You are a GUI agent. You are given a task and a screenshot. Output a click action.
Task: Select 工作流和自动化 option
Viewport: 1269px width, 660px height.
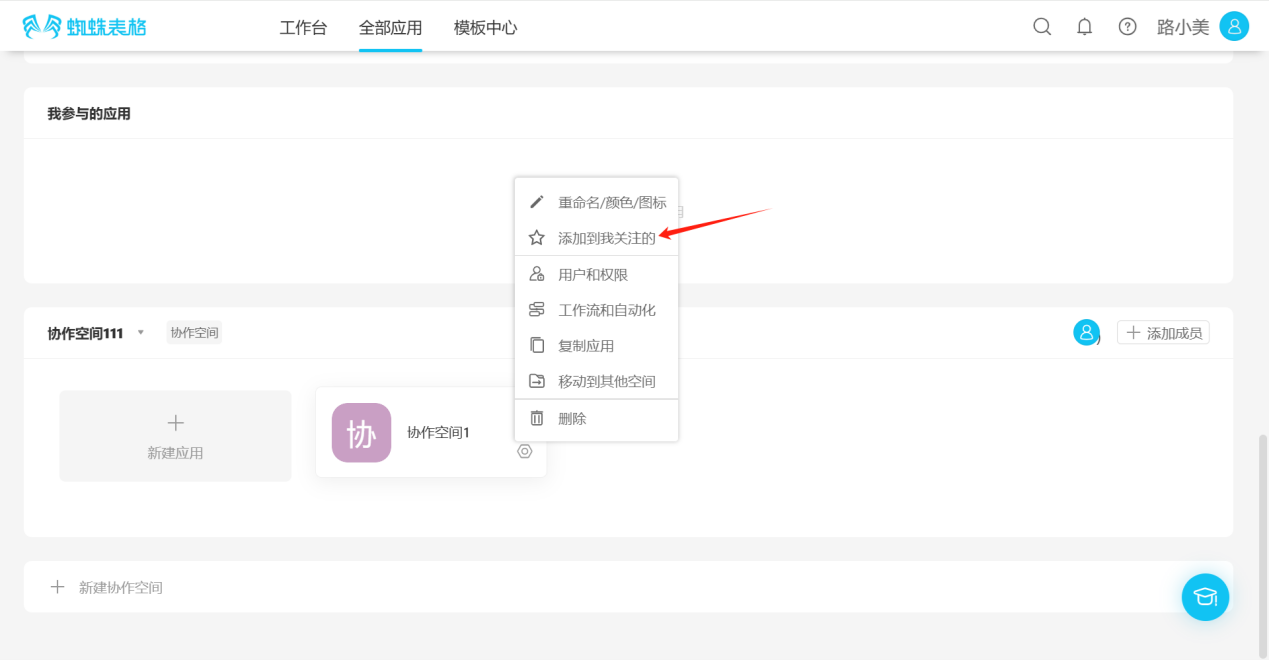click(606, 310)
